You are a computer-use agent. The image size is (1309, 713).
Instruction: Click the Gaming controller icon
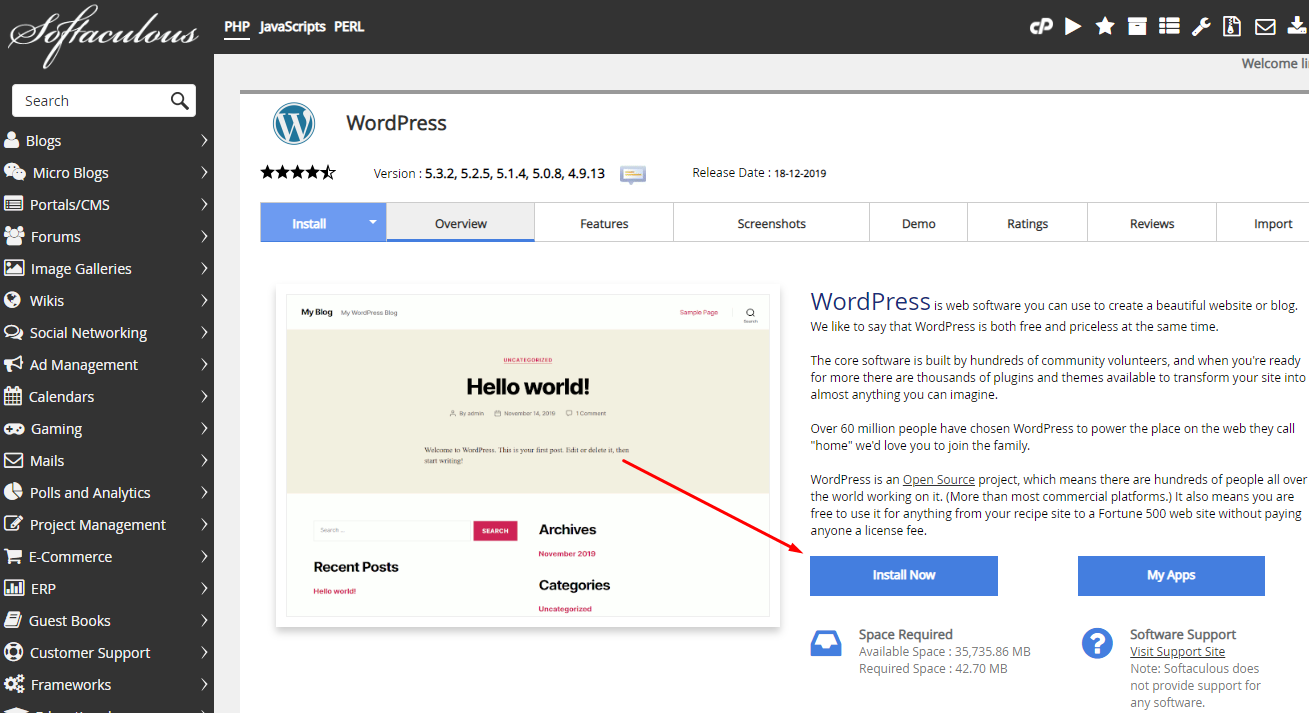tap(14, 428)
